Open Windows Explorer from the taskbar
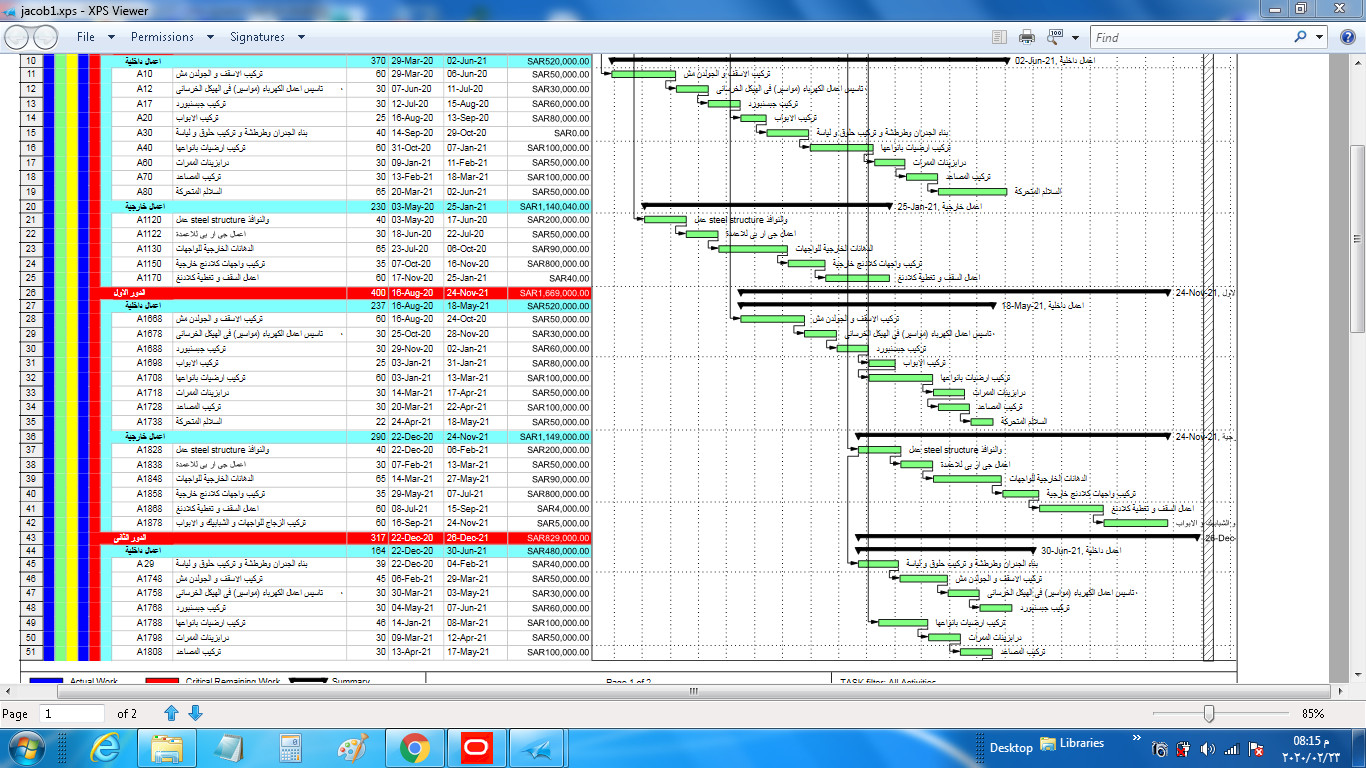This screenshot has height=768, width=1366. coord(165,748)
